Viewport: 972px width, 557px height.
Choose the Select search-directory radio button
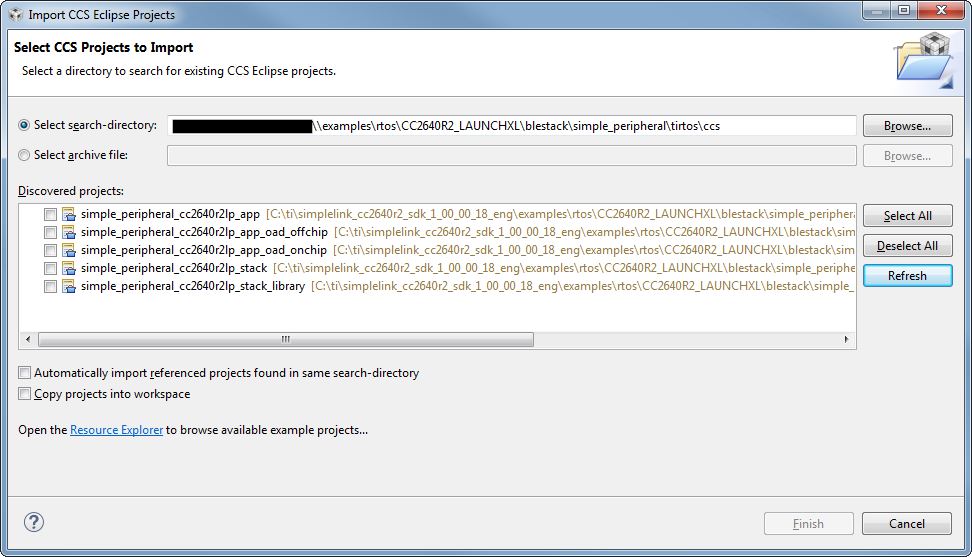coord(25,125)
